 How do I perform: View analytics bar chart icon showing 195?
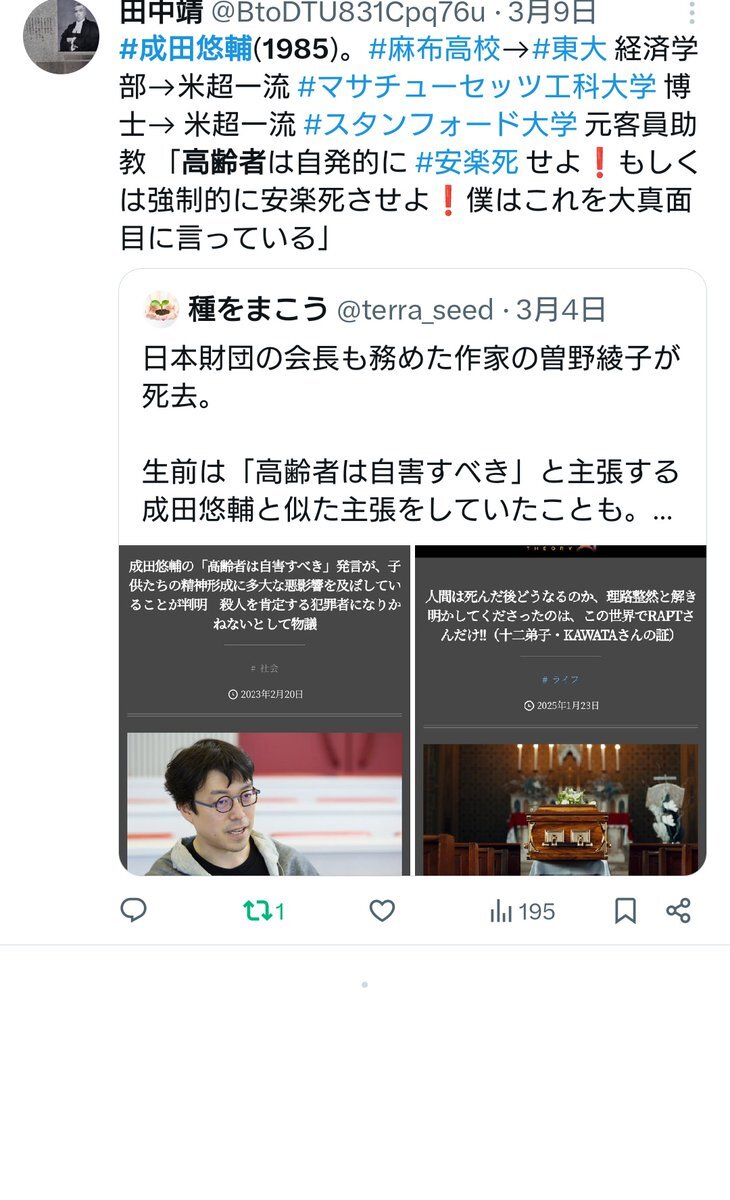500,911
